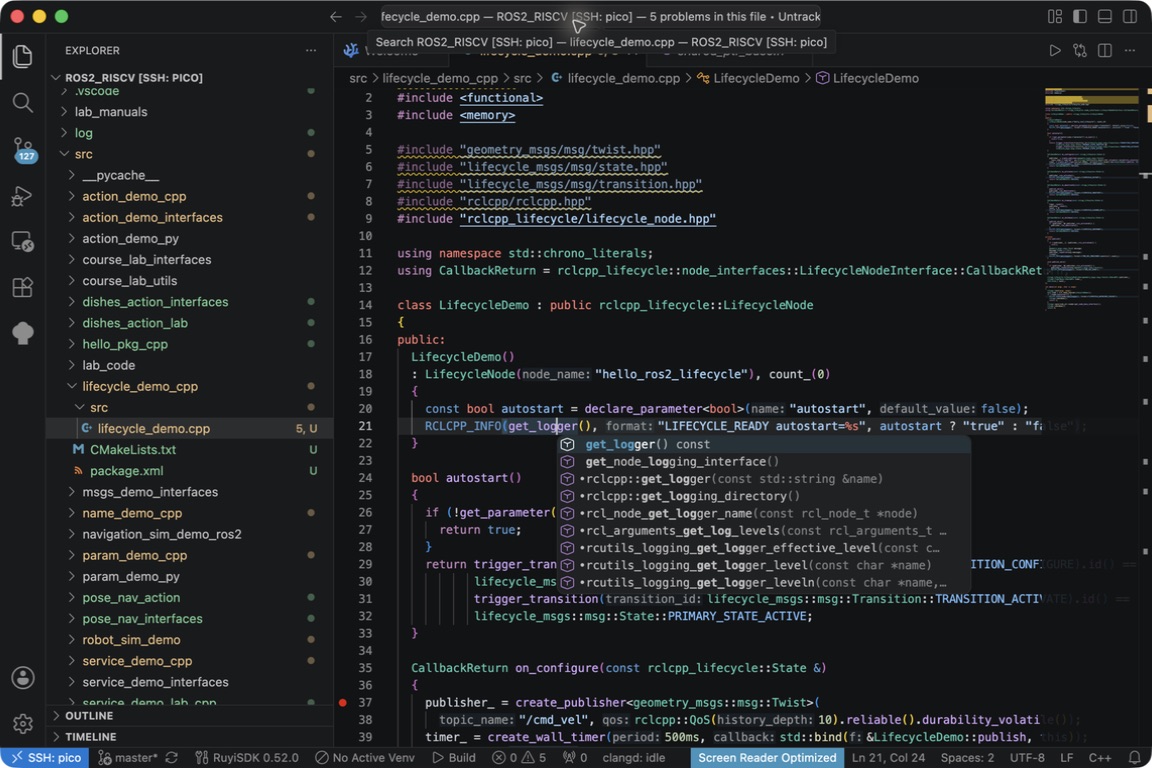
Task: Select rclcpp::get_logger suggestion
Action: pos(763,479)
